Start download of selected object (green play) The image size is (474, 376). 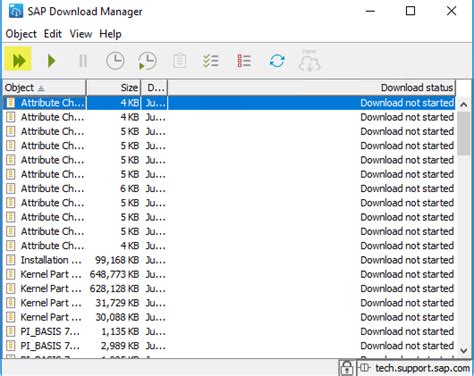[x=51, y=61]
